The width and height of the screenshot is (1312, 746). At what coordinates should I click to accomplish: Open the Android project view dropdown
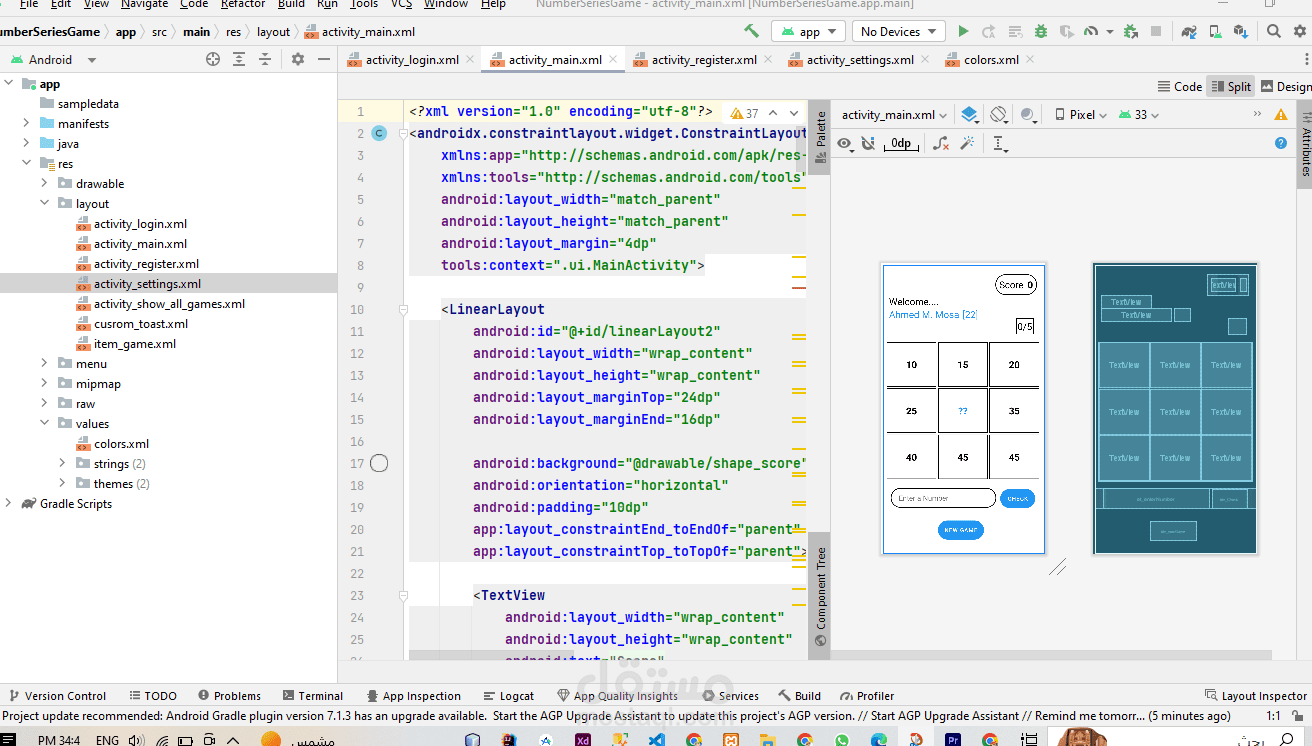coord(53,60)
